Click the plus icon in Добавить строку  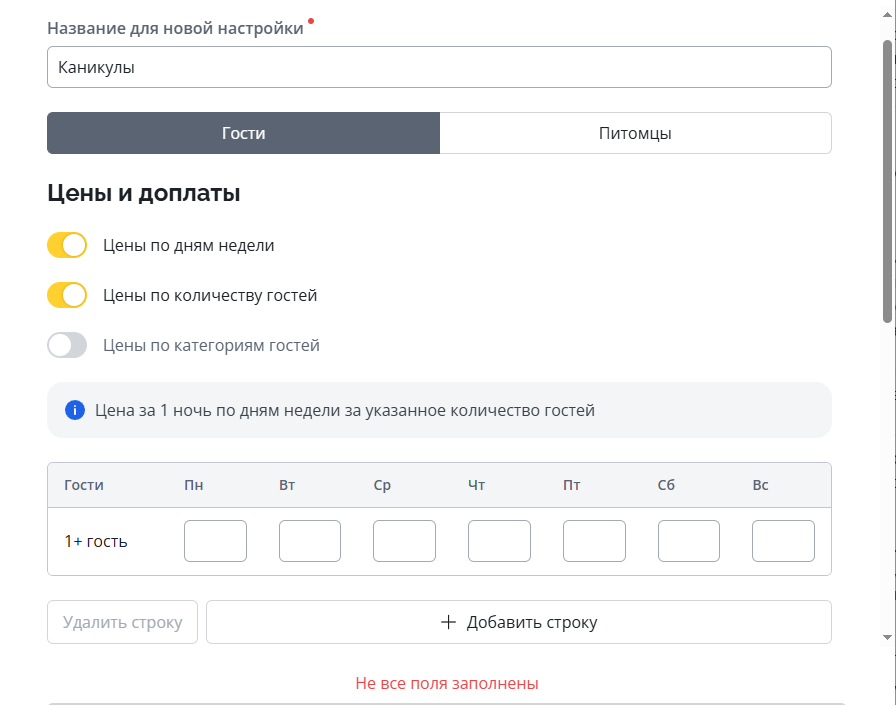point(449,622)
